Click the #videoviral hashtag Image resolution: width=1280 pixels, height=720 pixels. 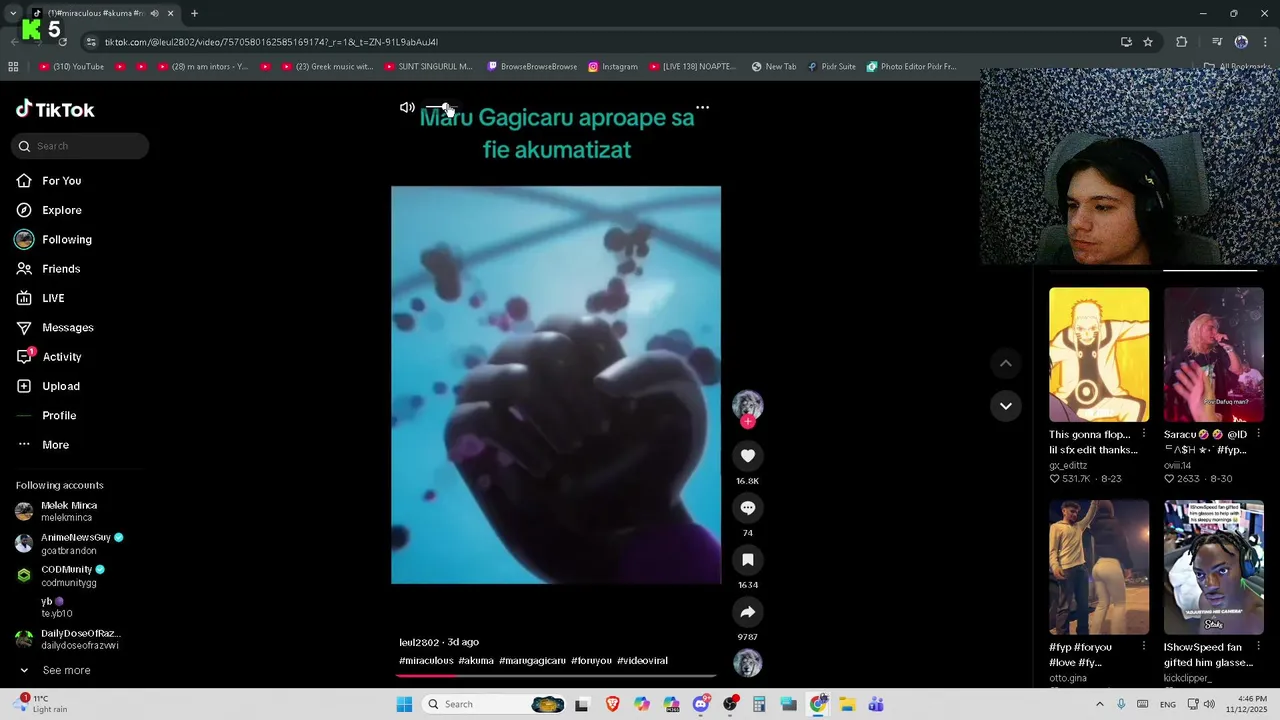(x=642, y=661)
